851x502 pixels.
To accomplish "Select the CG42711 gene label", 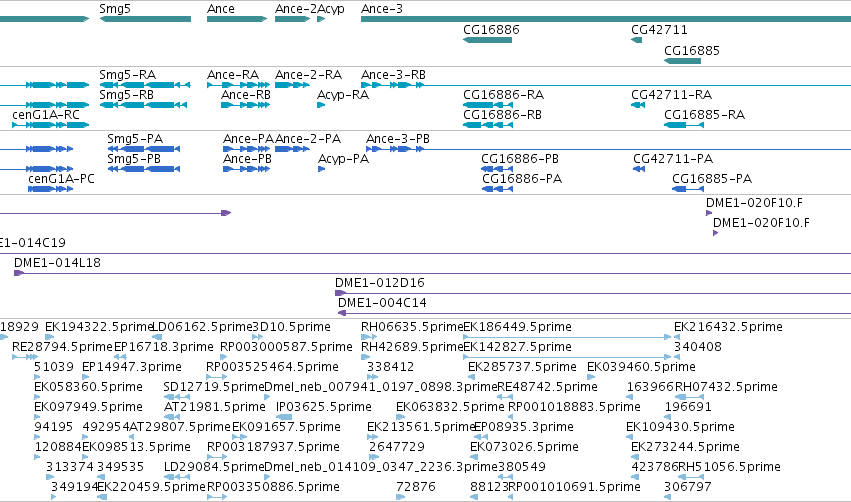I will (x=659, y=29).
